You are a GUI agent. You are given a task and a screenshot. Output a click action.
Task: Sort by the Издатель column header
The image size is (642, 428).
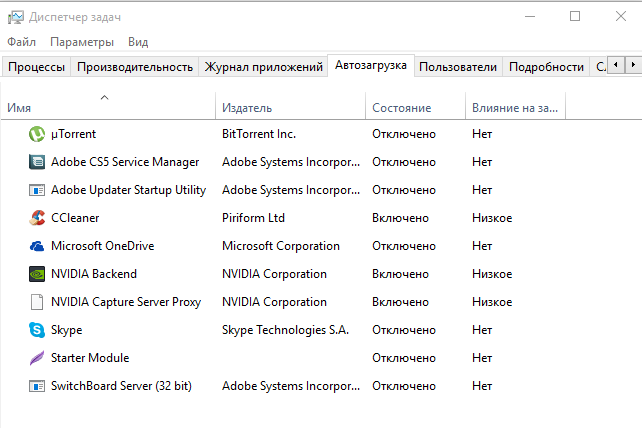290,106
